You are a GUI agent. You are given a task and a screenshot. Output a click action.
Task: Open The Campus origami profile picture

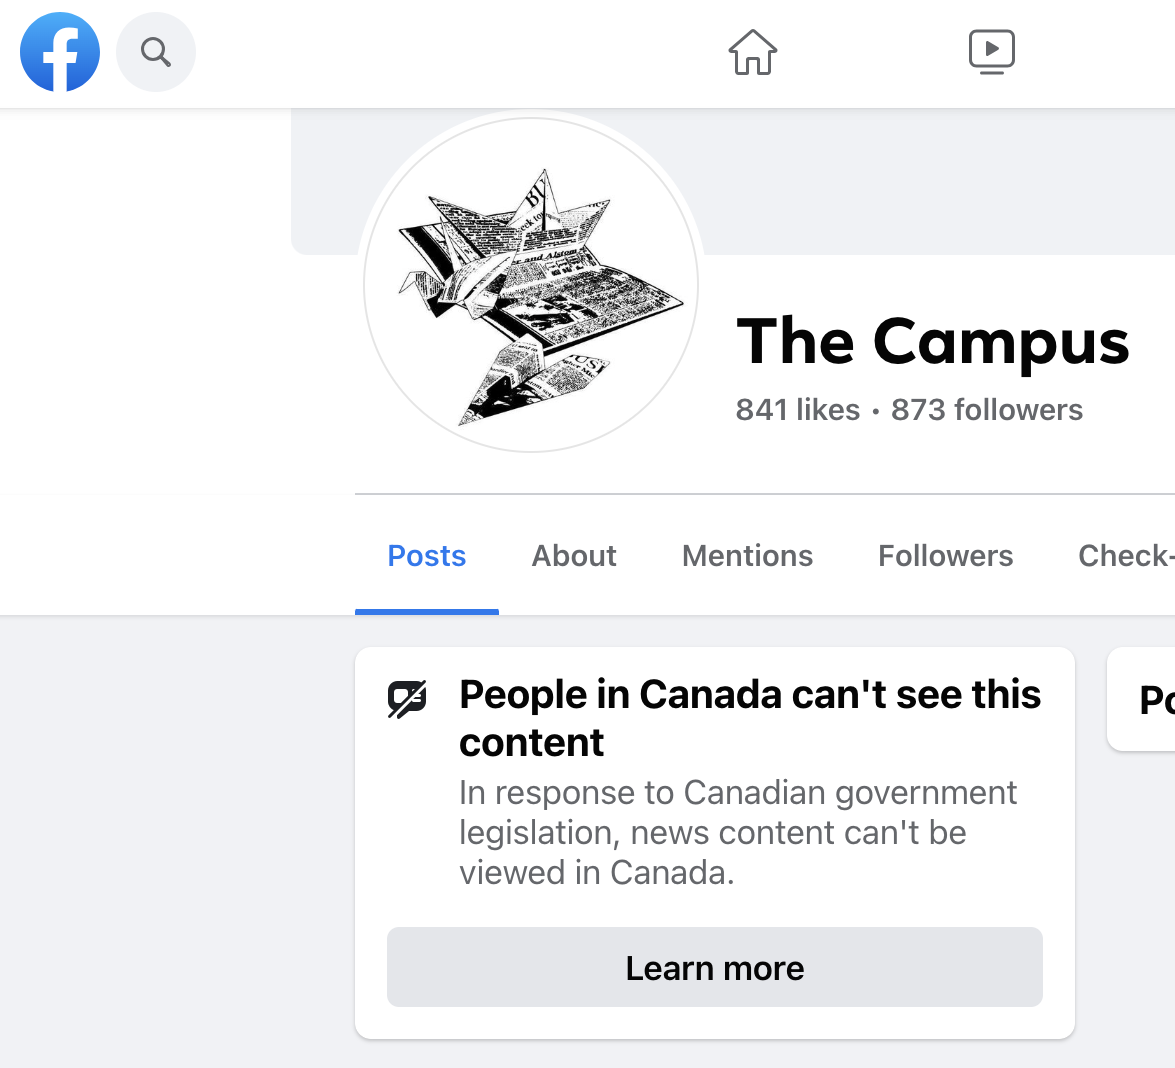click(x=531, y=285)
